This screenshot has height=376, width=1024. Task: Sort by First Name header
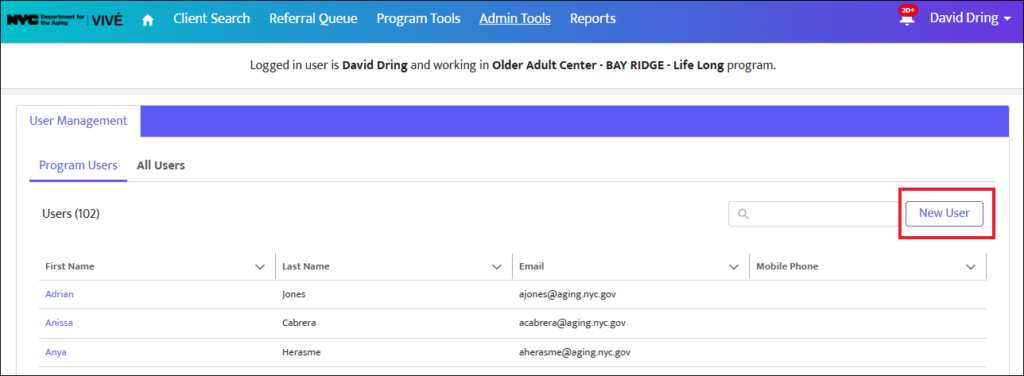pos(70,266)
